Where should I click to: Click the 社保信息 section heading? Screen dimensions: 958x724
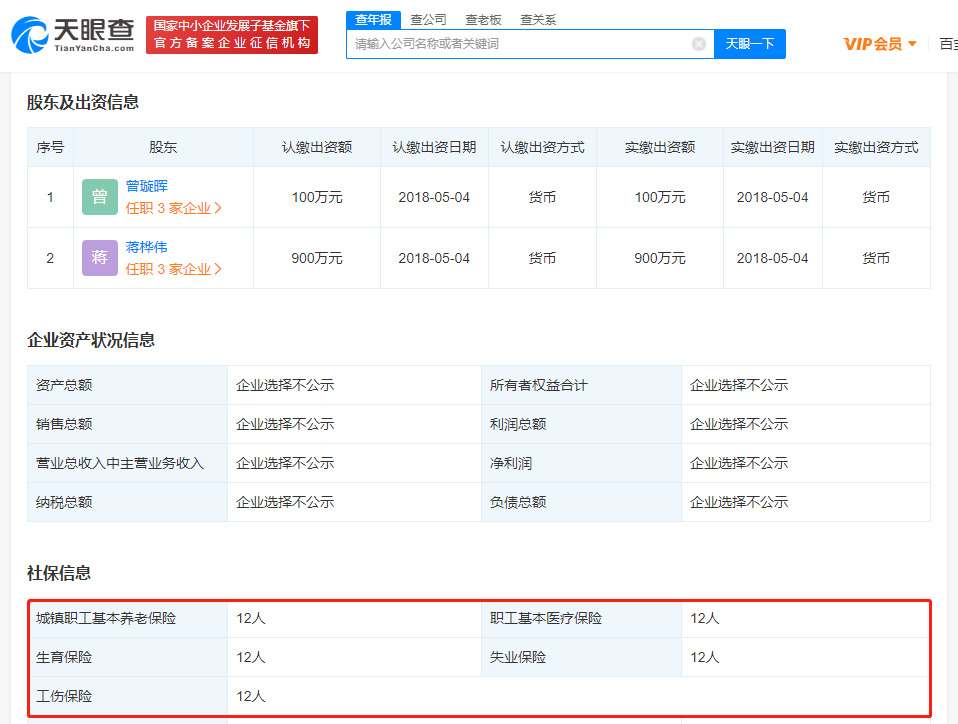click(x=59, y=573)
